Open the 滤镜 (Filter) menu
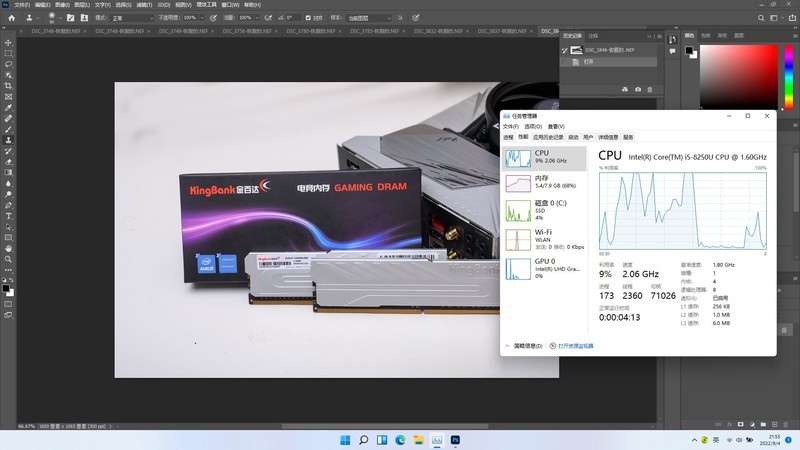 pos(142,4)
